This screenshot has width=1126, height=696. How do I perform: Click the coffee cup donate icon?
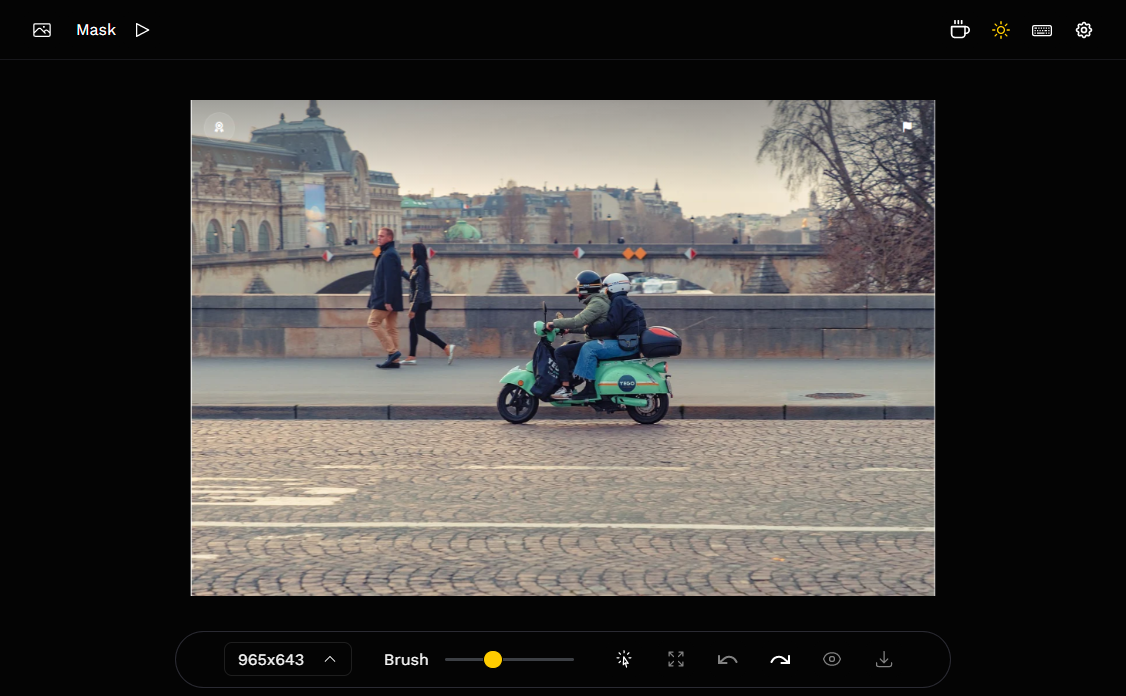pos(959,30)
